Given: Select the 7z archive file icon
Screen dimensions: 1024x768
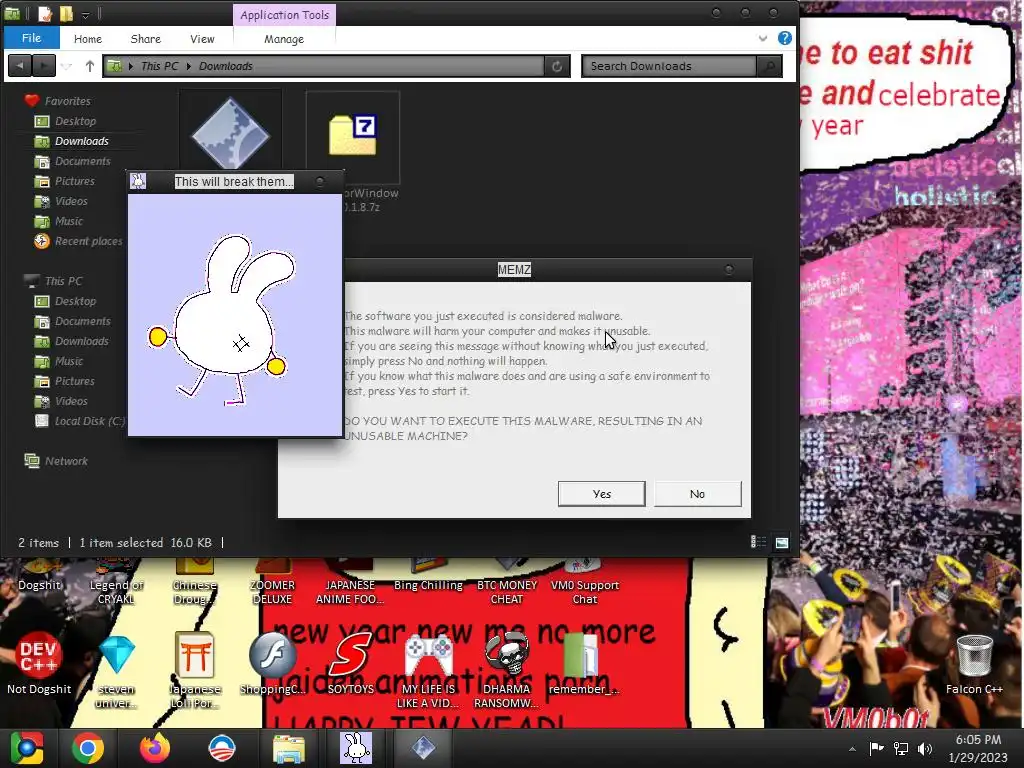Looking at the screenshot, I should click(x=353, y=135).
